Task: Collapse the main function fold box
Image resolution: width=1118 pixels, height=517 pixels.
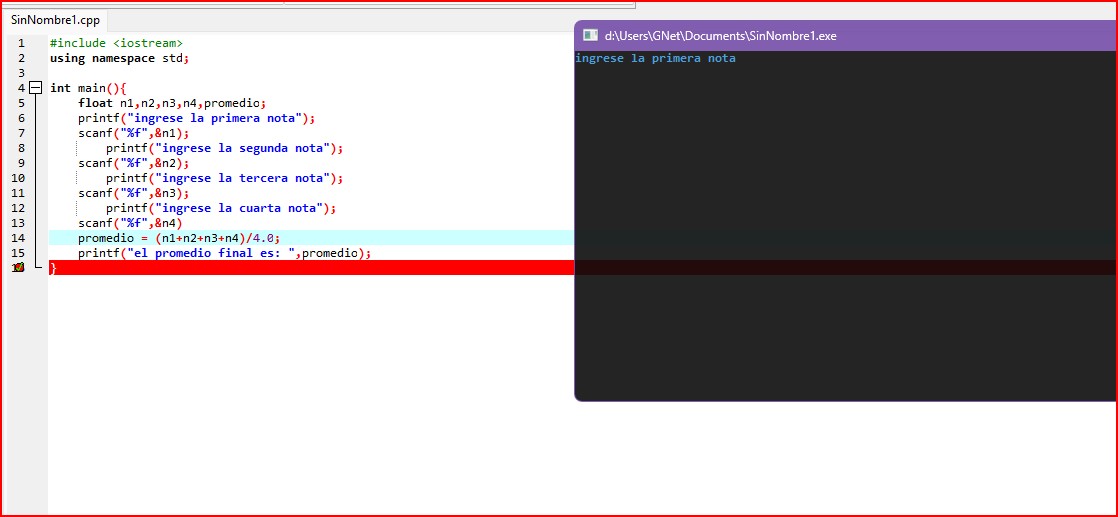Action: coord(36,88)
